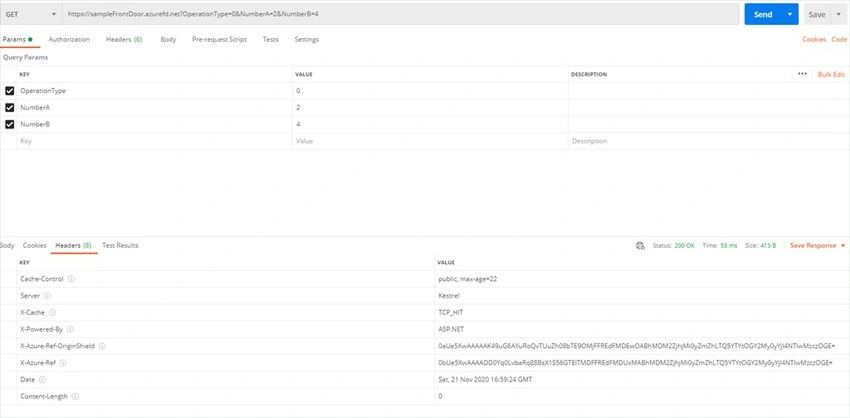
Task: Select the 'public, max-age=22' value
Action: click(468, 279)
